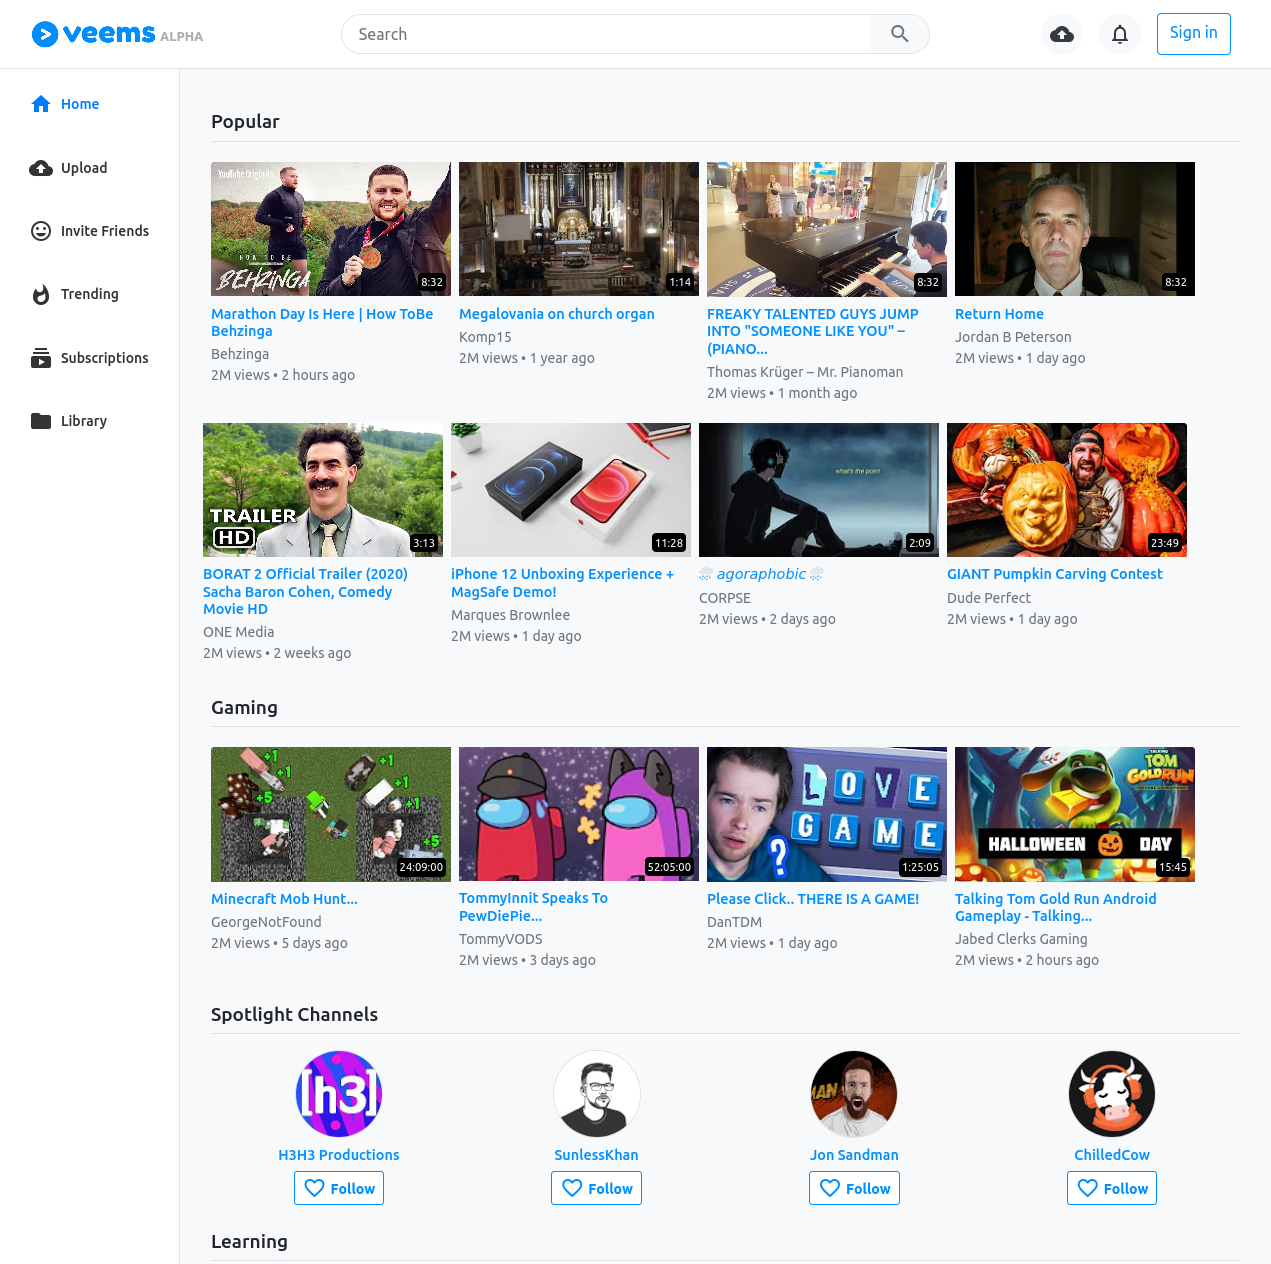Click Jon Sandman channel avatar
The image size is (1271, 1264).
pos(854,1094)
